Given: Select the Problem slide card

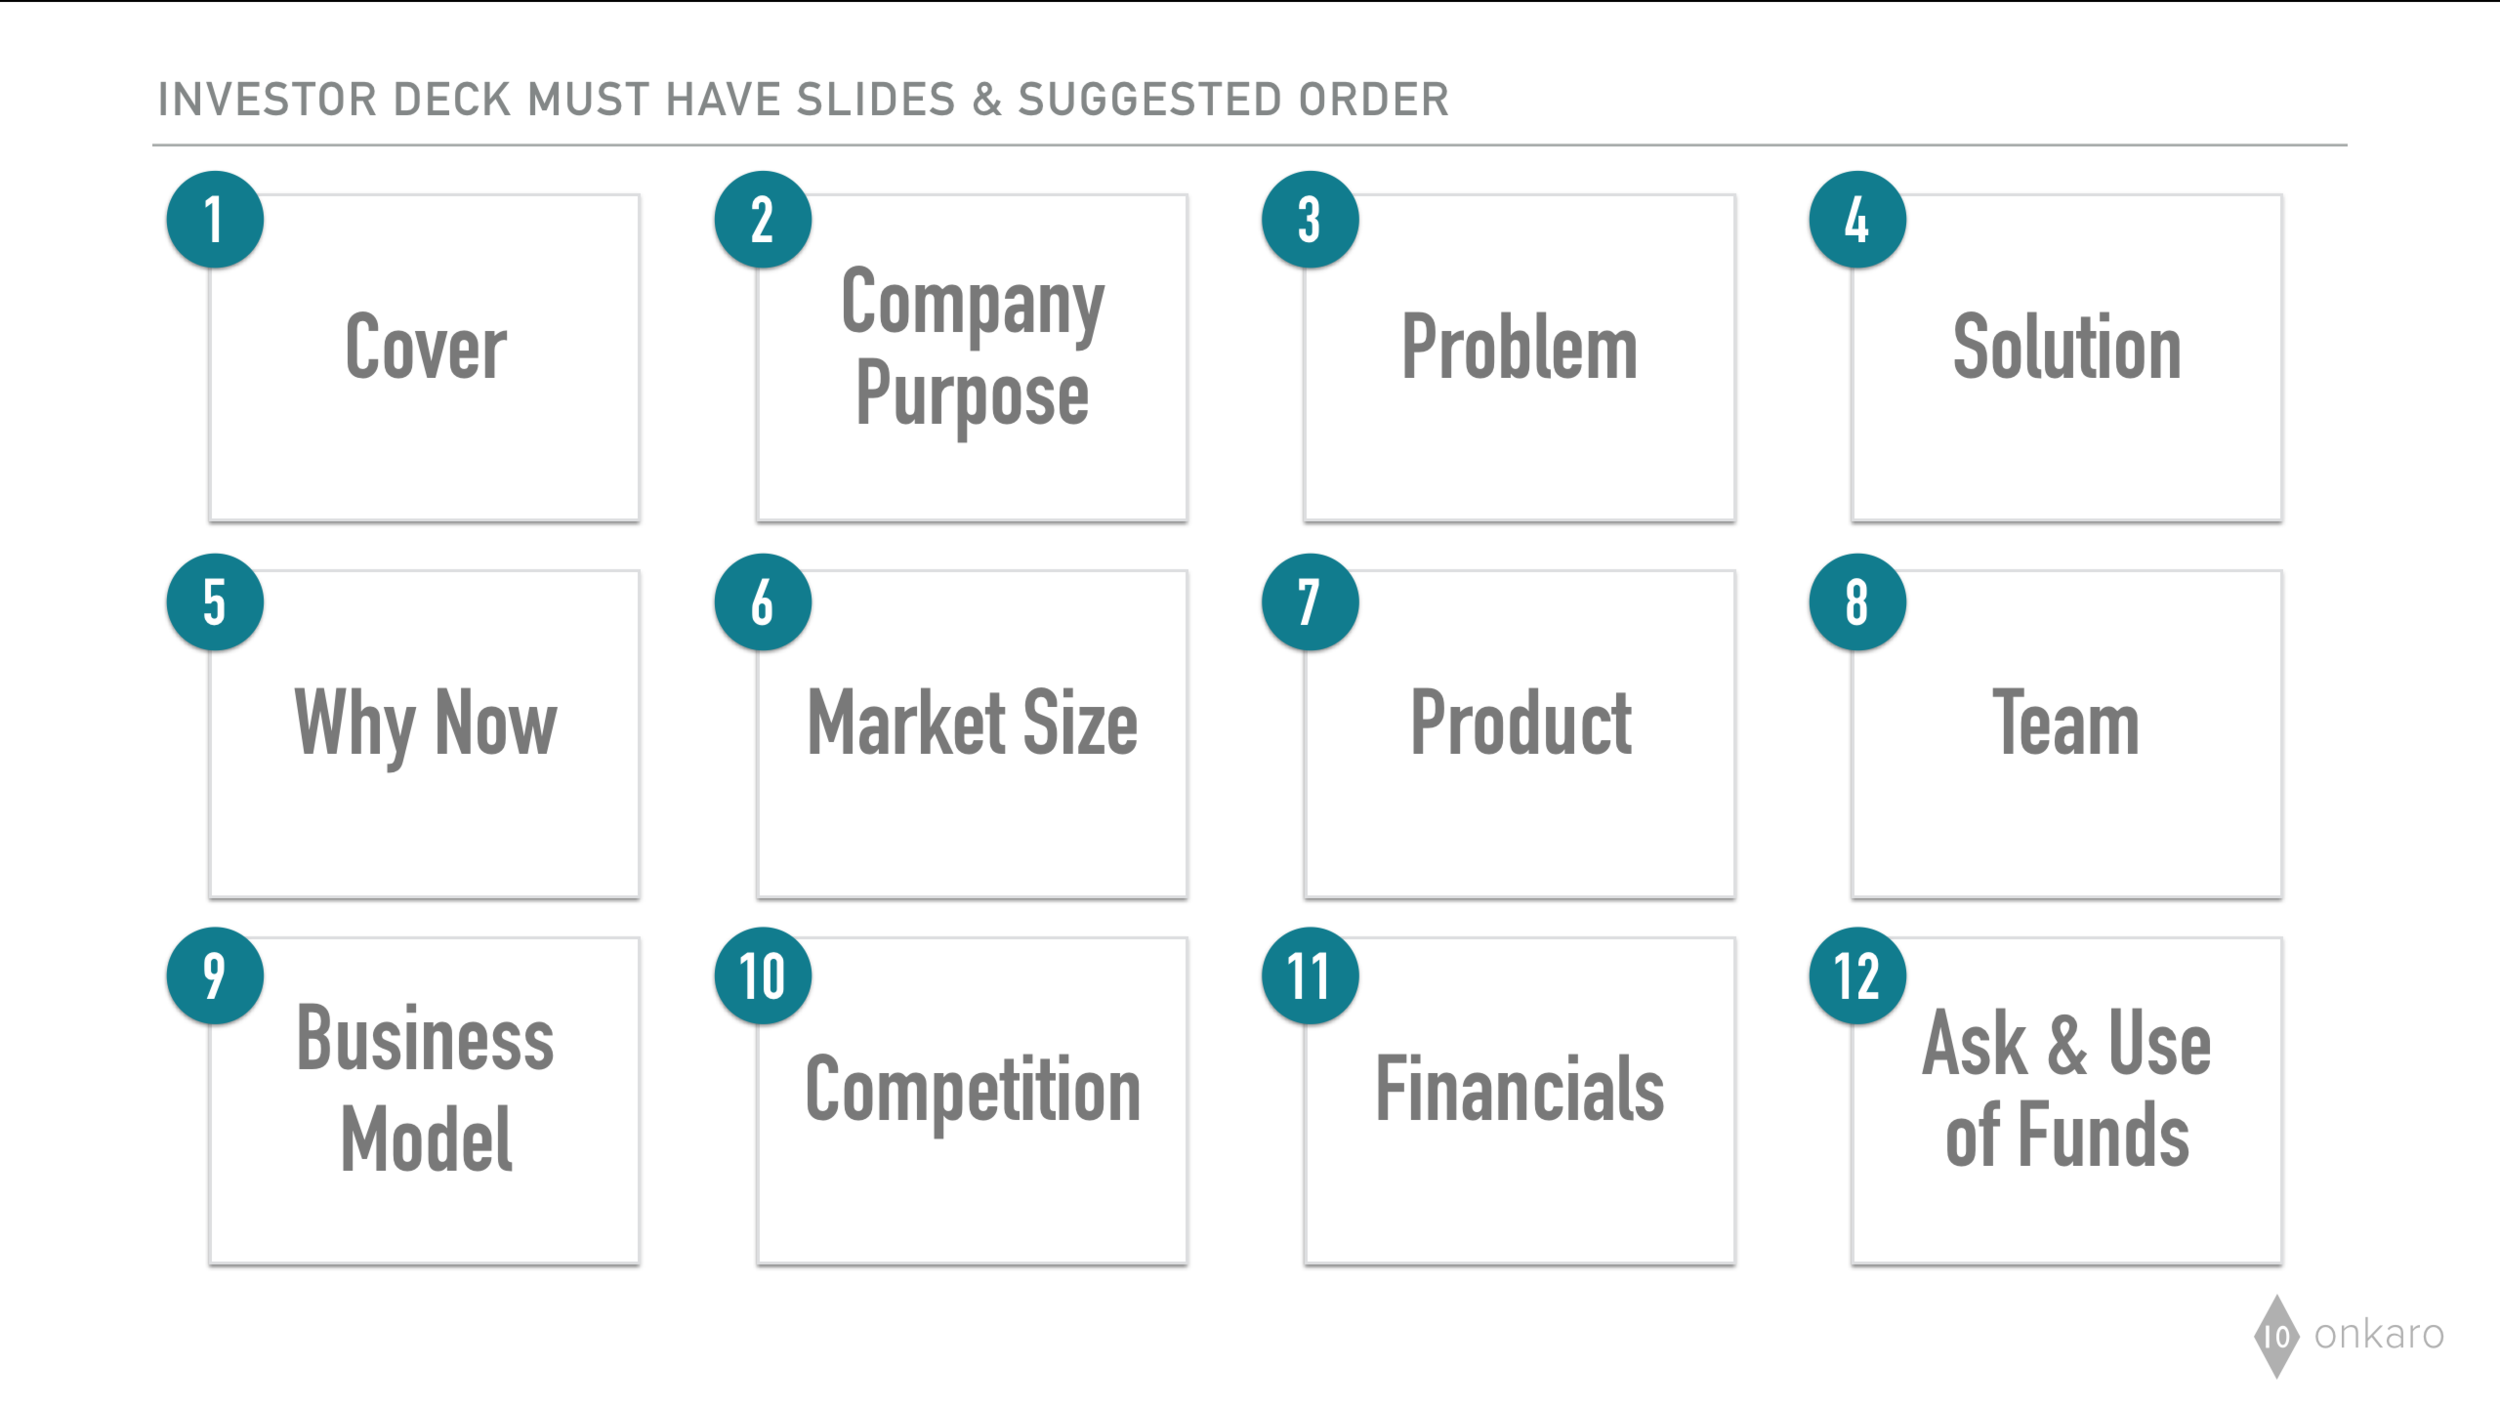Looking at the screenshot, I should click(1519, 358).
